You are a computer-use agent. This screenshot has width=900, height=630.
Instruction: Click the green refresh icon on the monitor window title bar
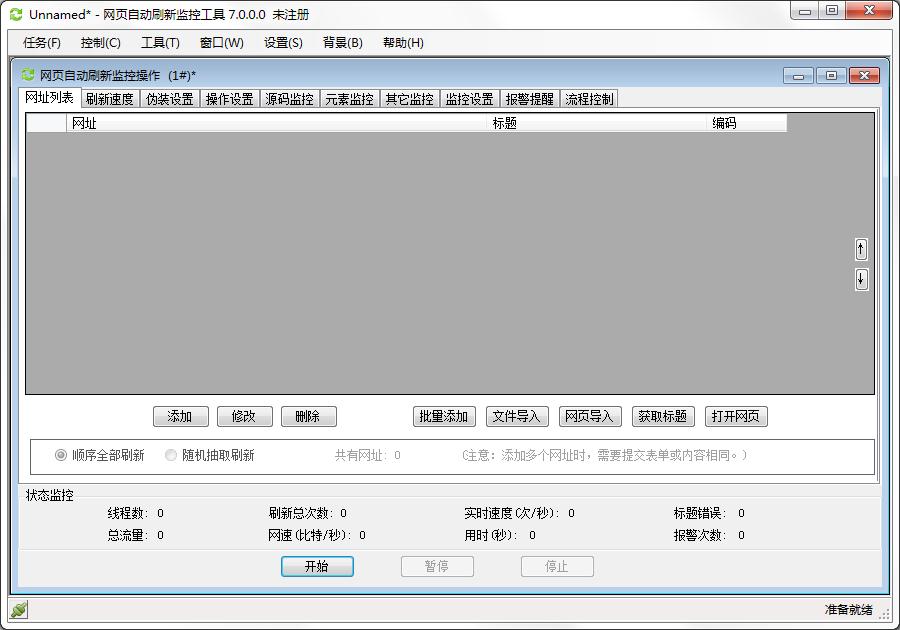[25, 74]
